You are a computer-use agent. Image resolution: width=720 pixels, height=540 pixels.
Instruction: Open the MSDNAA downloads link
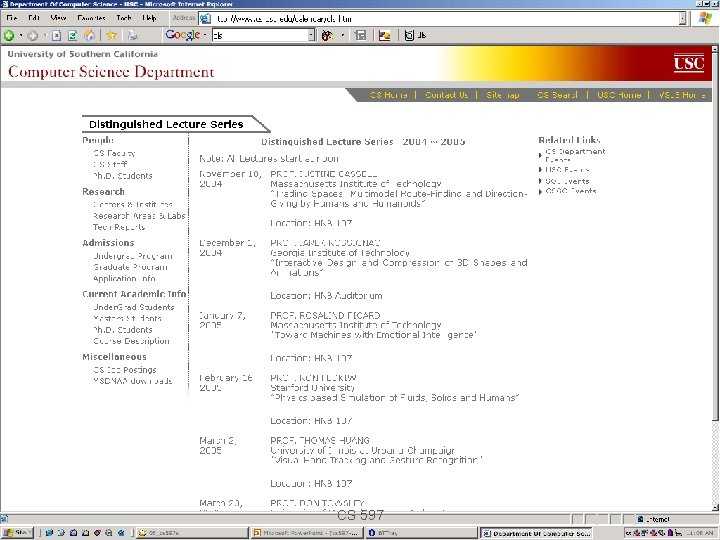point(133,381)
